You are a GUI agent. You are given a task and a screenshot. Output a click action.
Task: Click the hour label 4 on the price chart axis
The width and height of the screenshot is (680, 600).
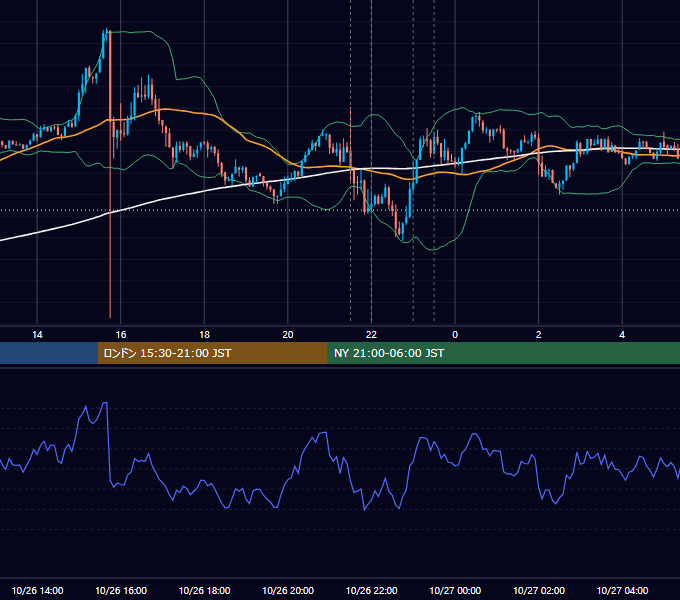pyautogui.click(x=622, y=335)
